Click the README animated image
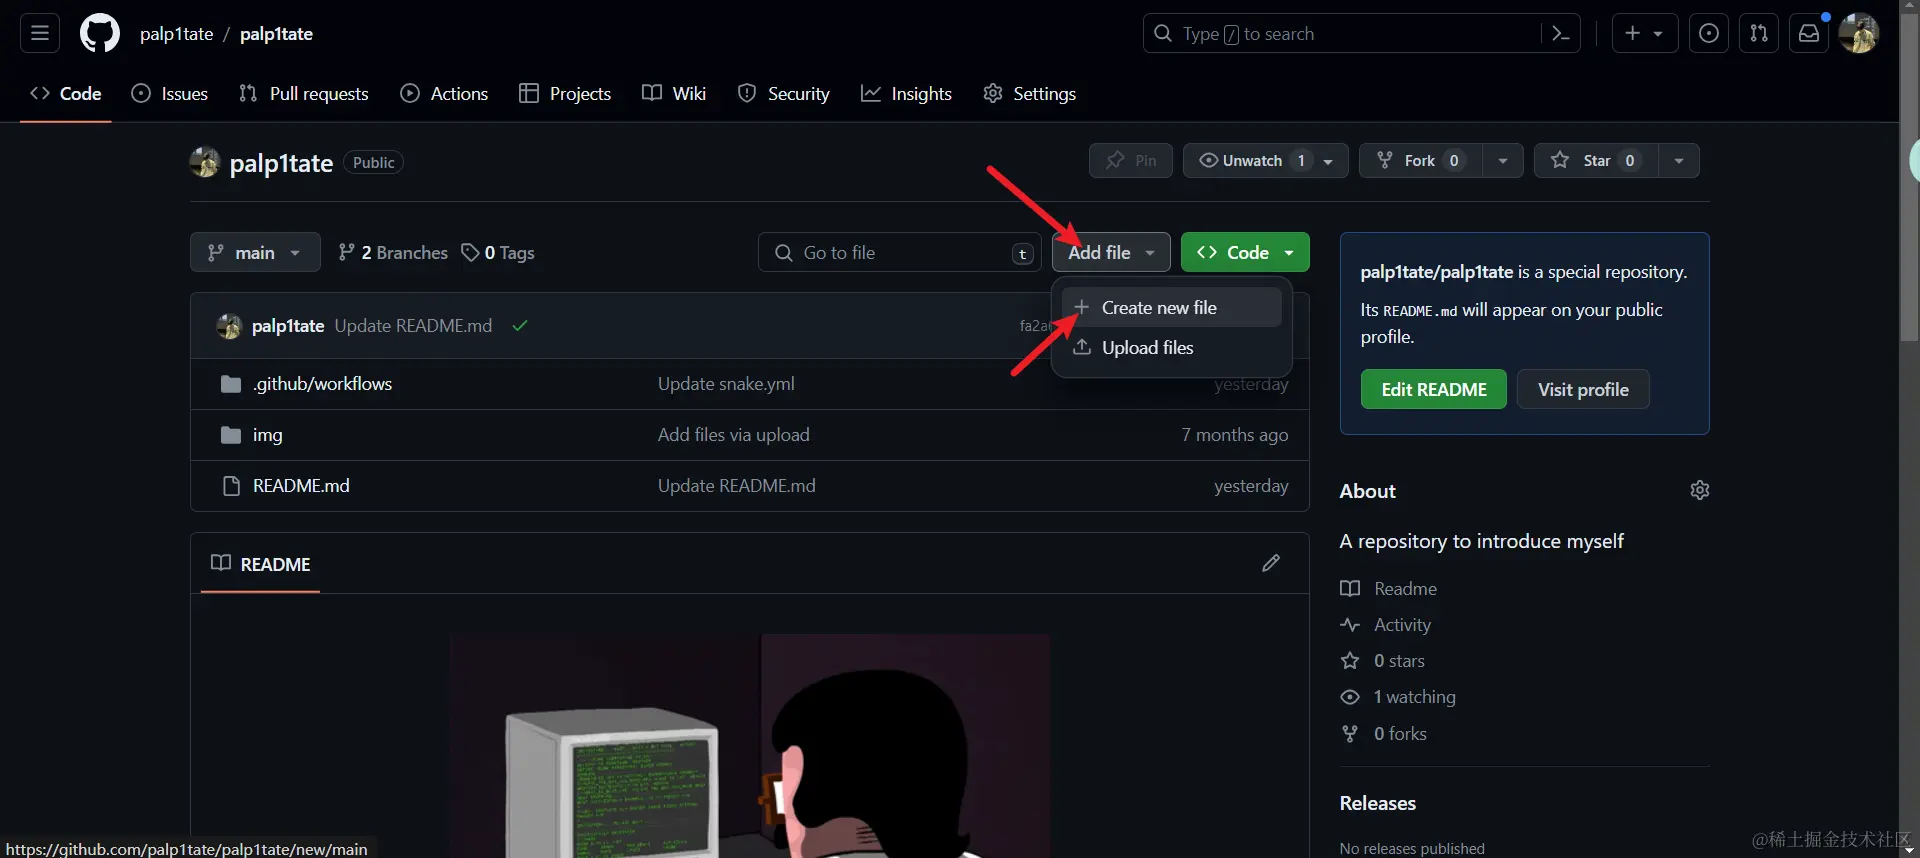Image resolution: width=1920 pixels, height=858 pixels. coord(750,746)
